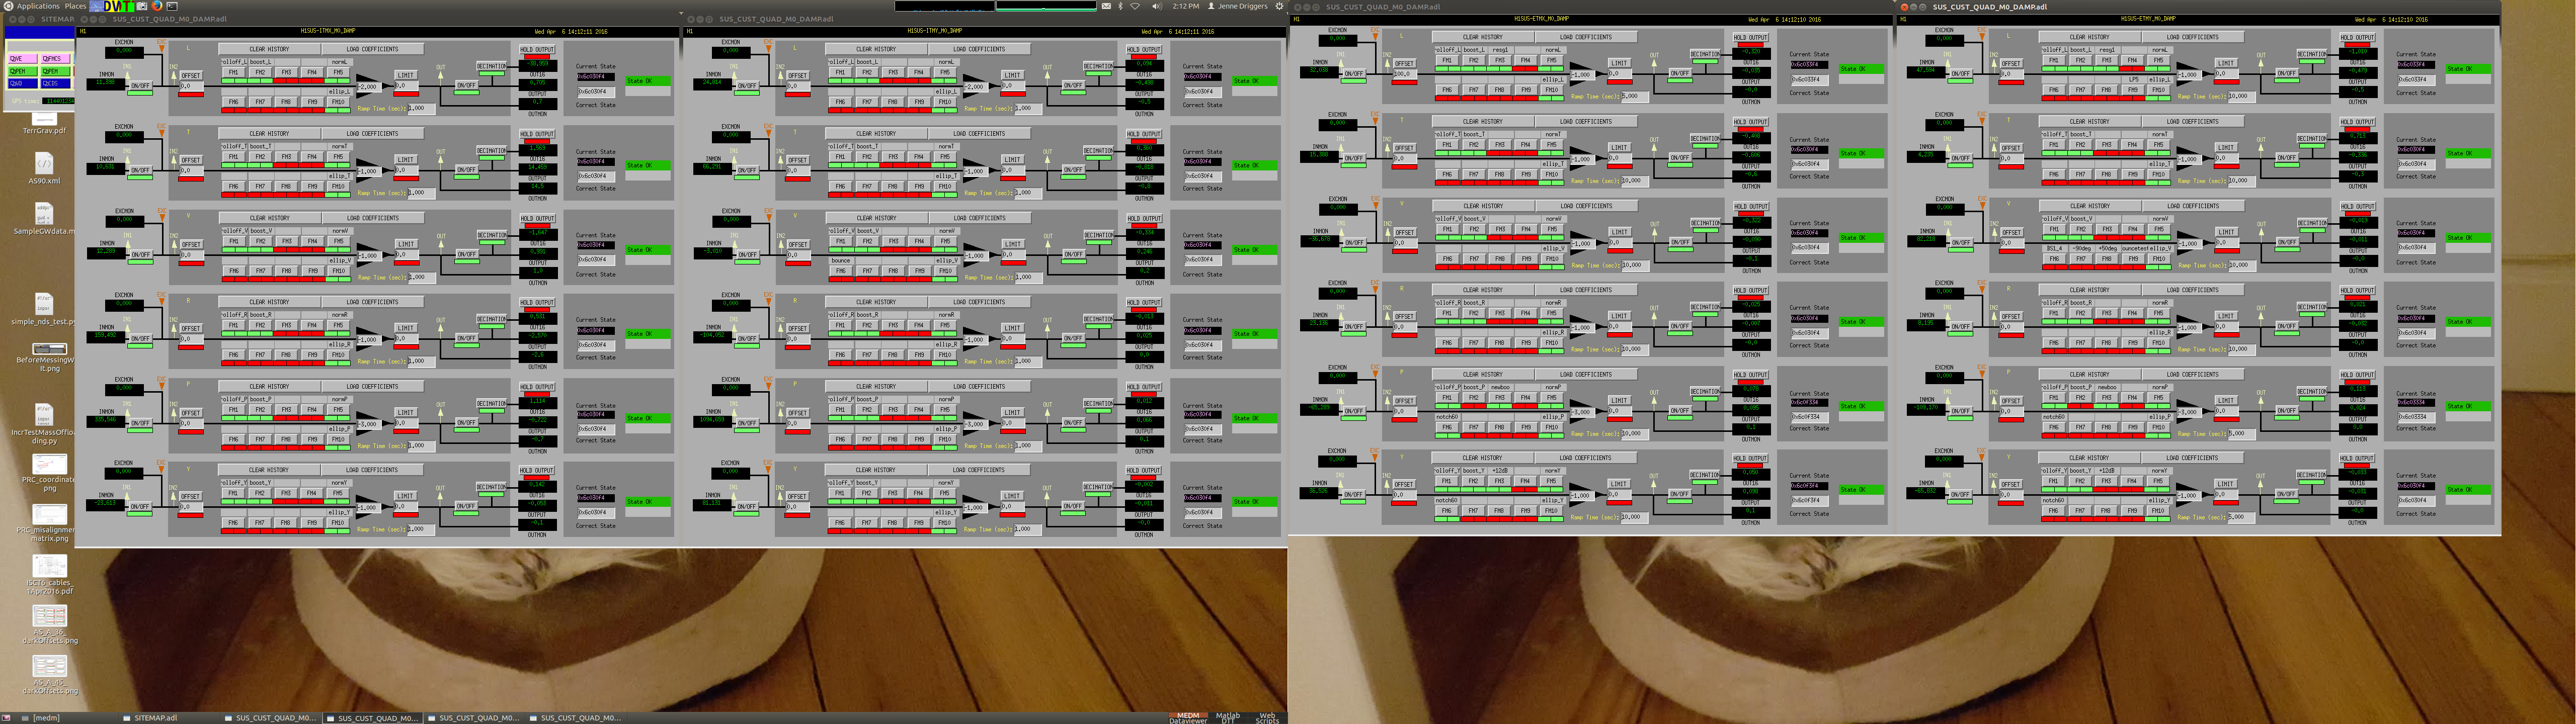Toggle HOLD OUTPUT in ETMX L row
This screenshot has height=724, width=2576.
pyautogui.click(x=1751, y=38)
